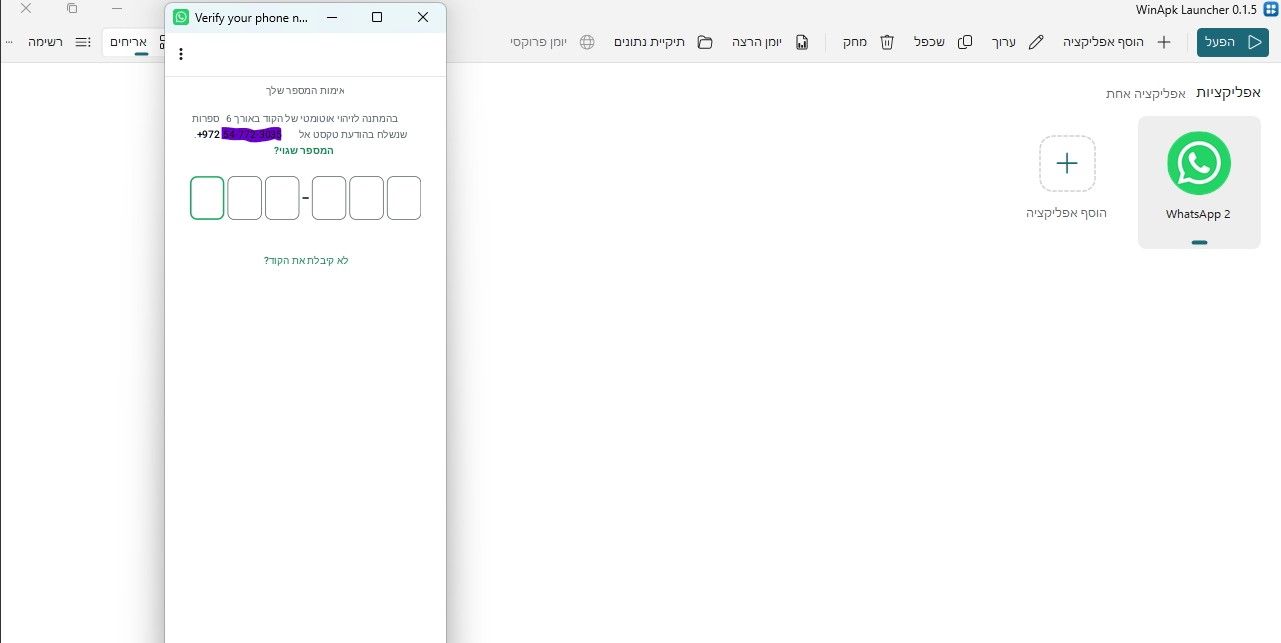Click the dashed plus add-application tile
Viewport: 1281px width, 643px height.
coord(1067,164)
